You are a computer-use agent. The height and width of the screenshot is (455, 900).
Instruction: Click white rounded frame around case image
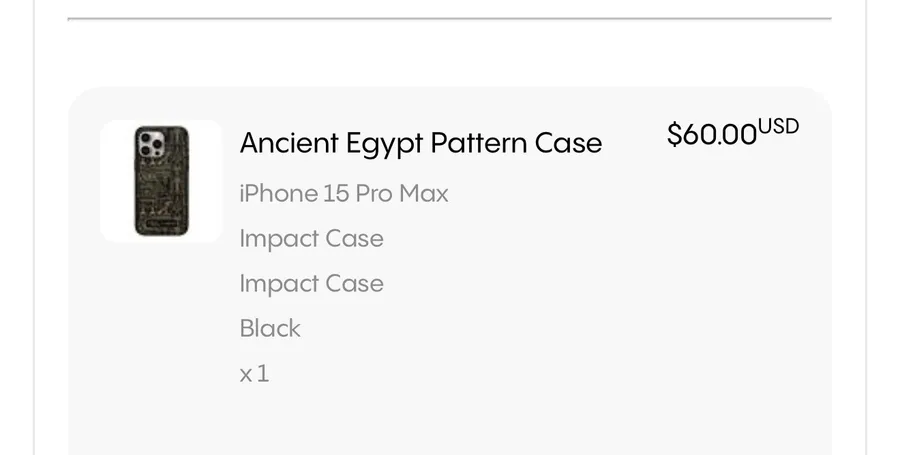[x=161, y=181]
